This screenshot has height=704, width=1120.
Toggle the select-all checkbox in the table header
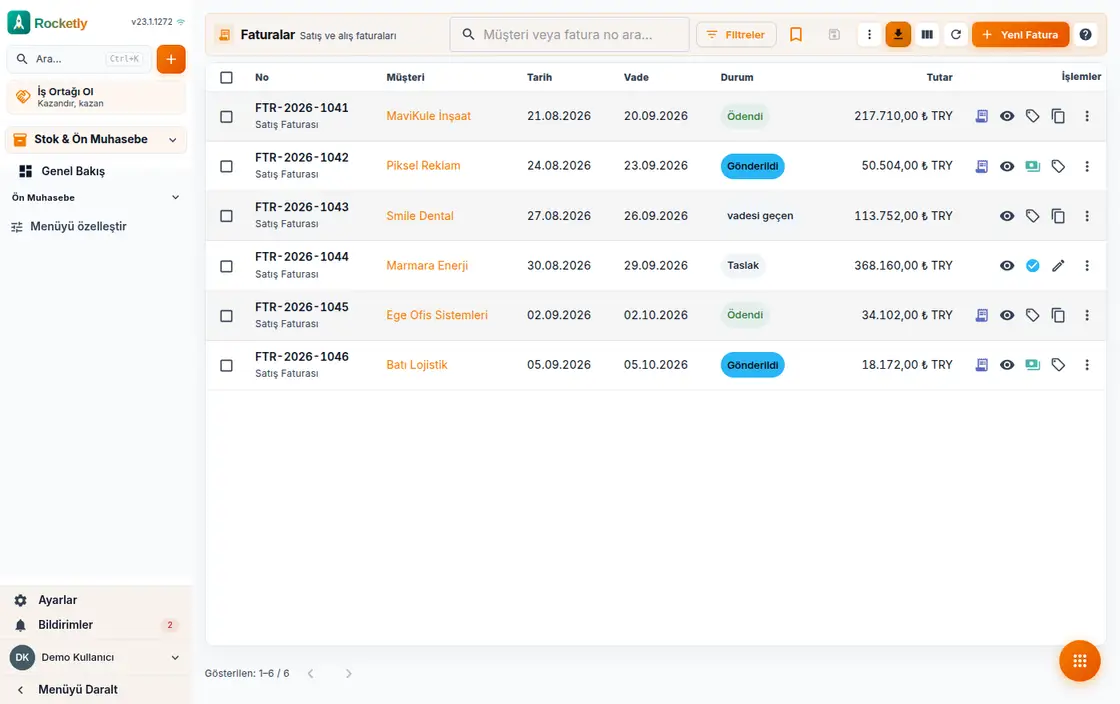[x=226, y=77]
